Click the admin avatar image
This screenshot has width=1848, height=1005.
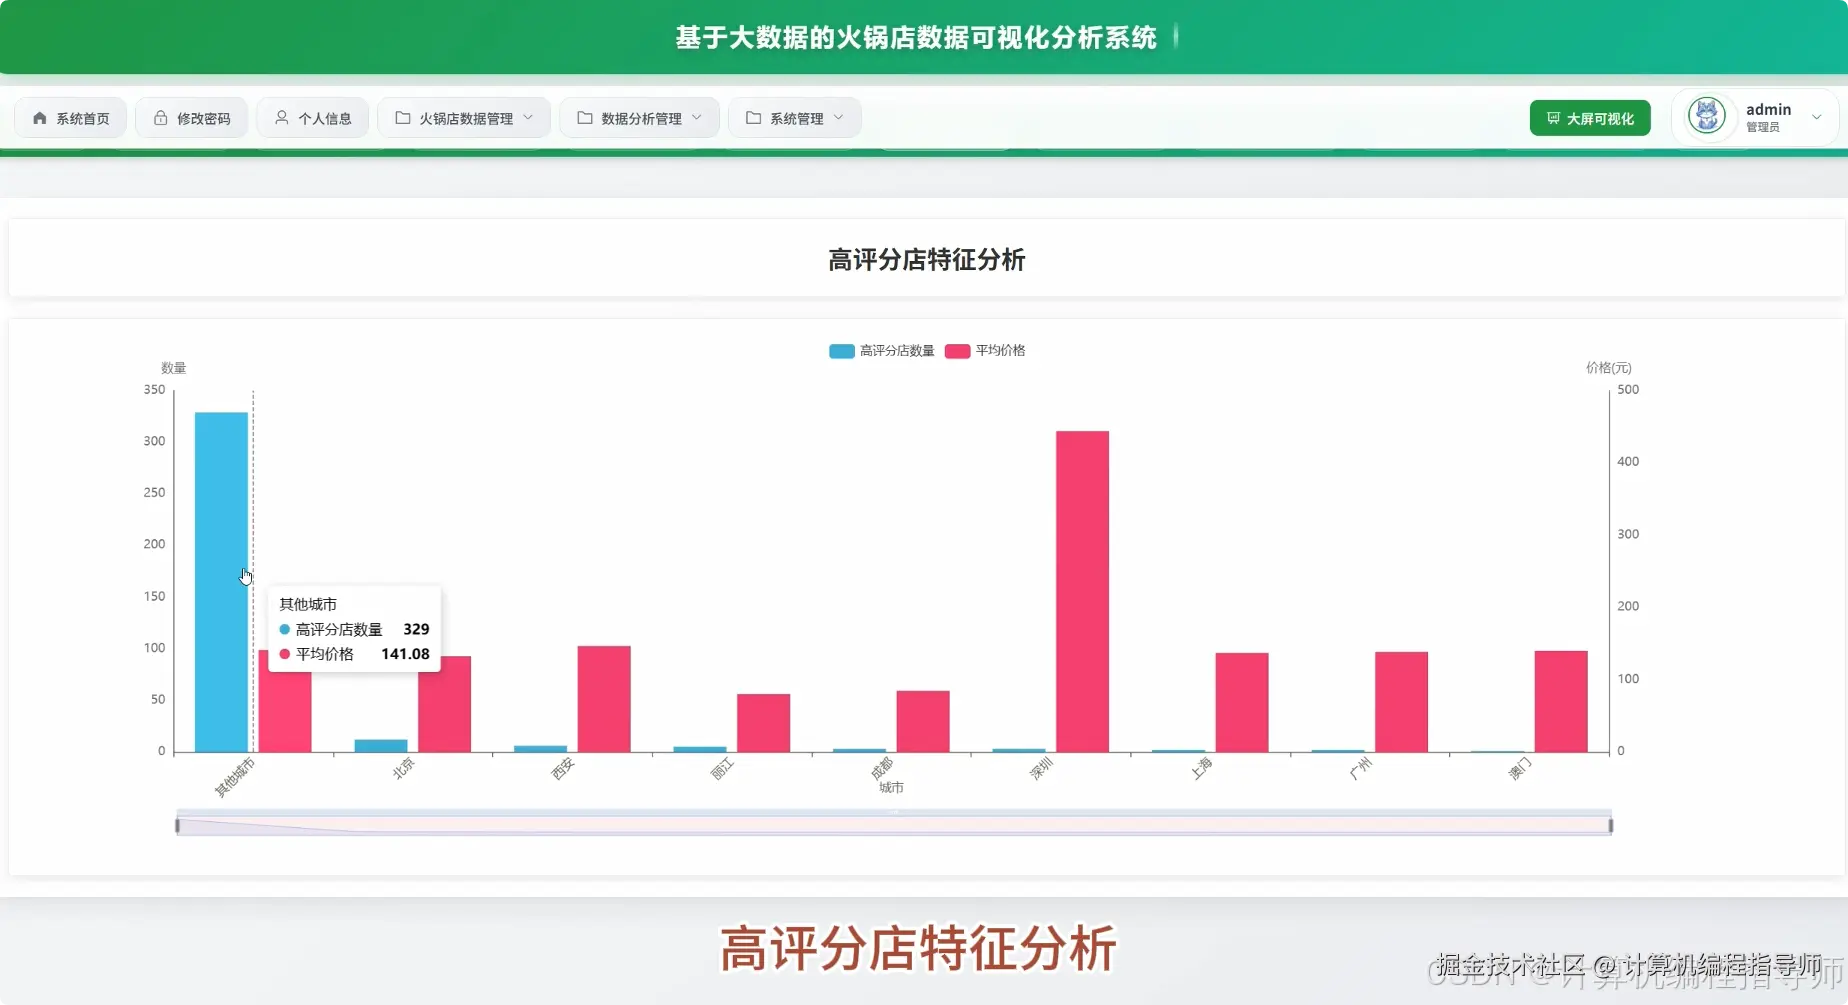[x=1707, y=115]
